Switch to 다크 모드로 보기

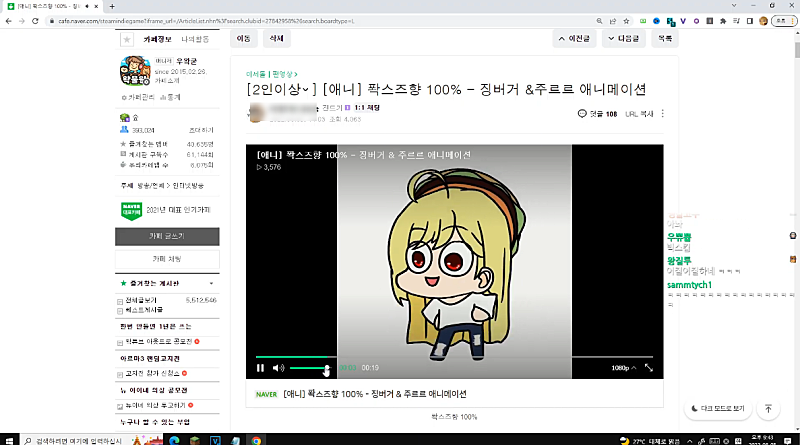[718, 409]
